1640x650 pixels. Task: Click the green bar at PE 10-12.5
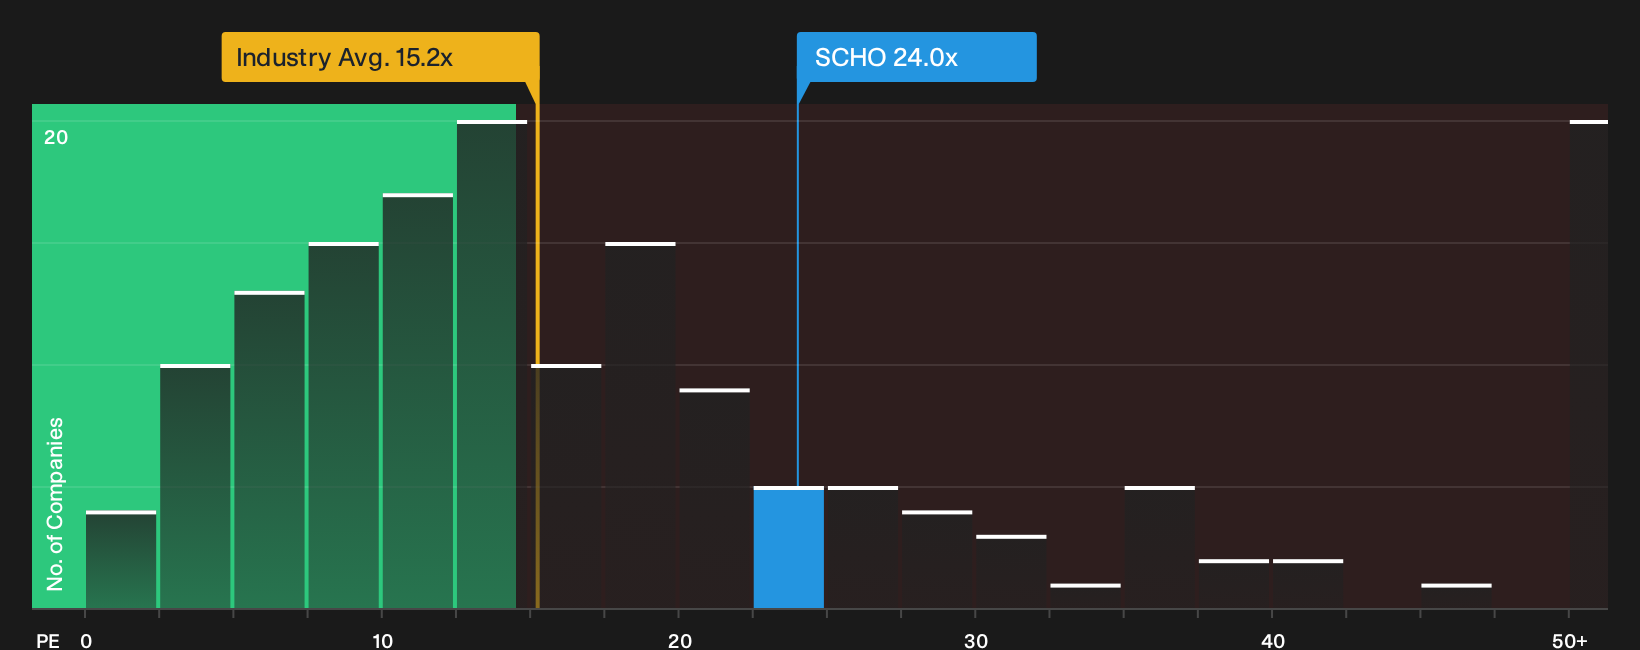click(x=418, y=401)
